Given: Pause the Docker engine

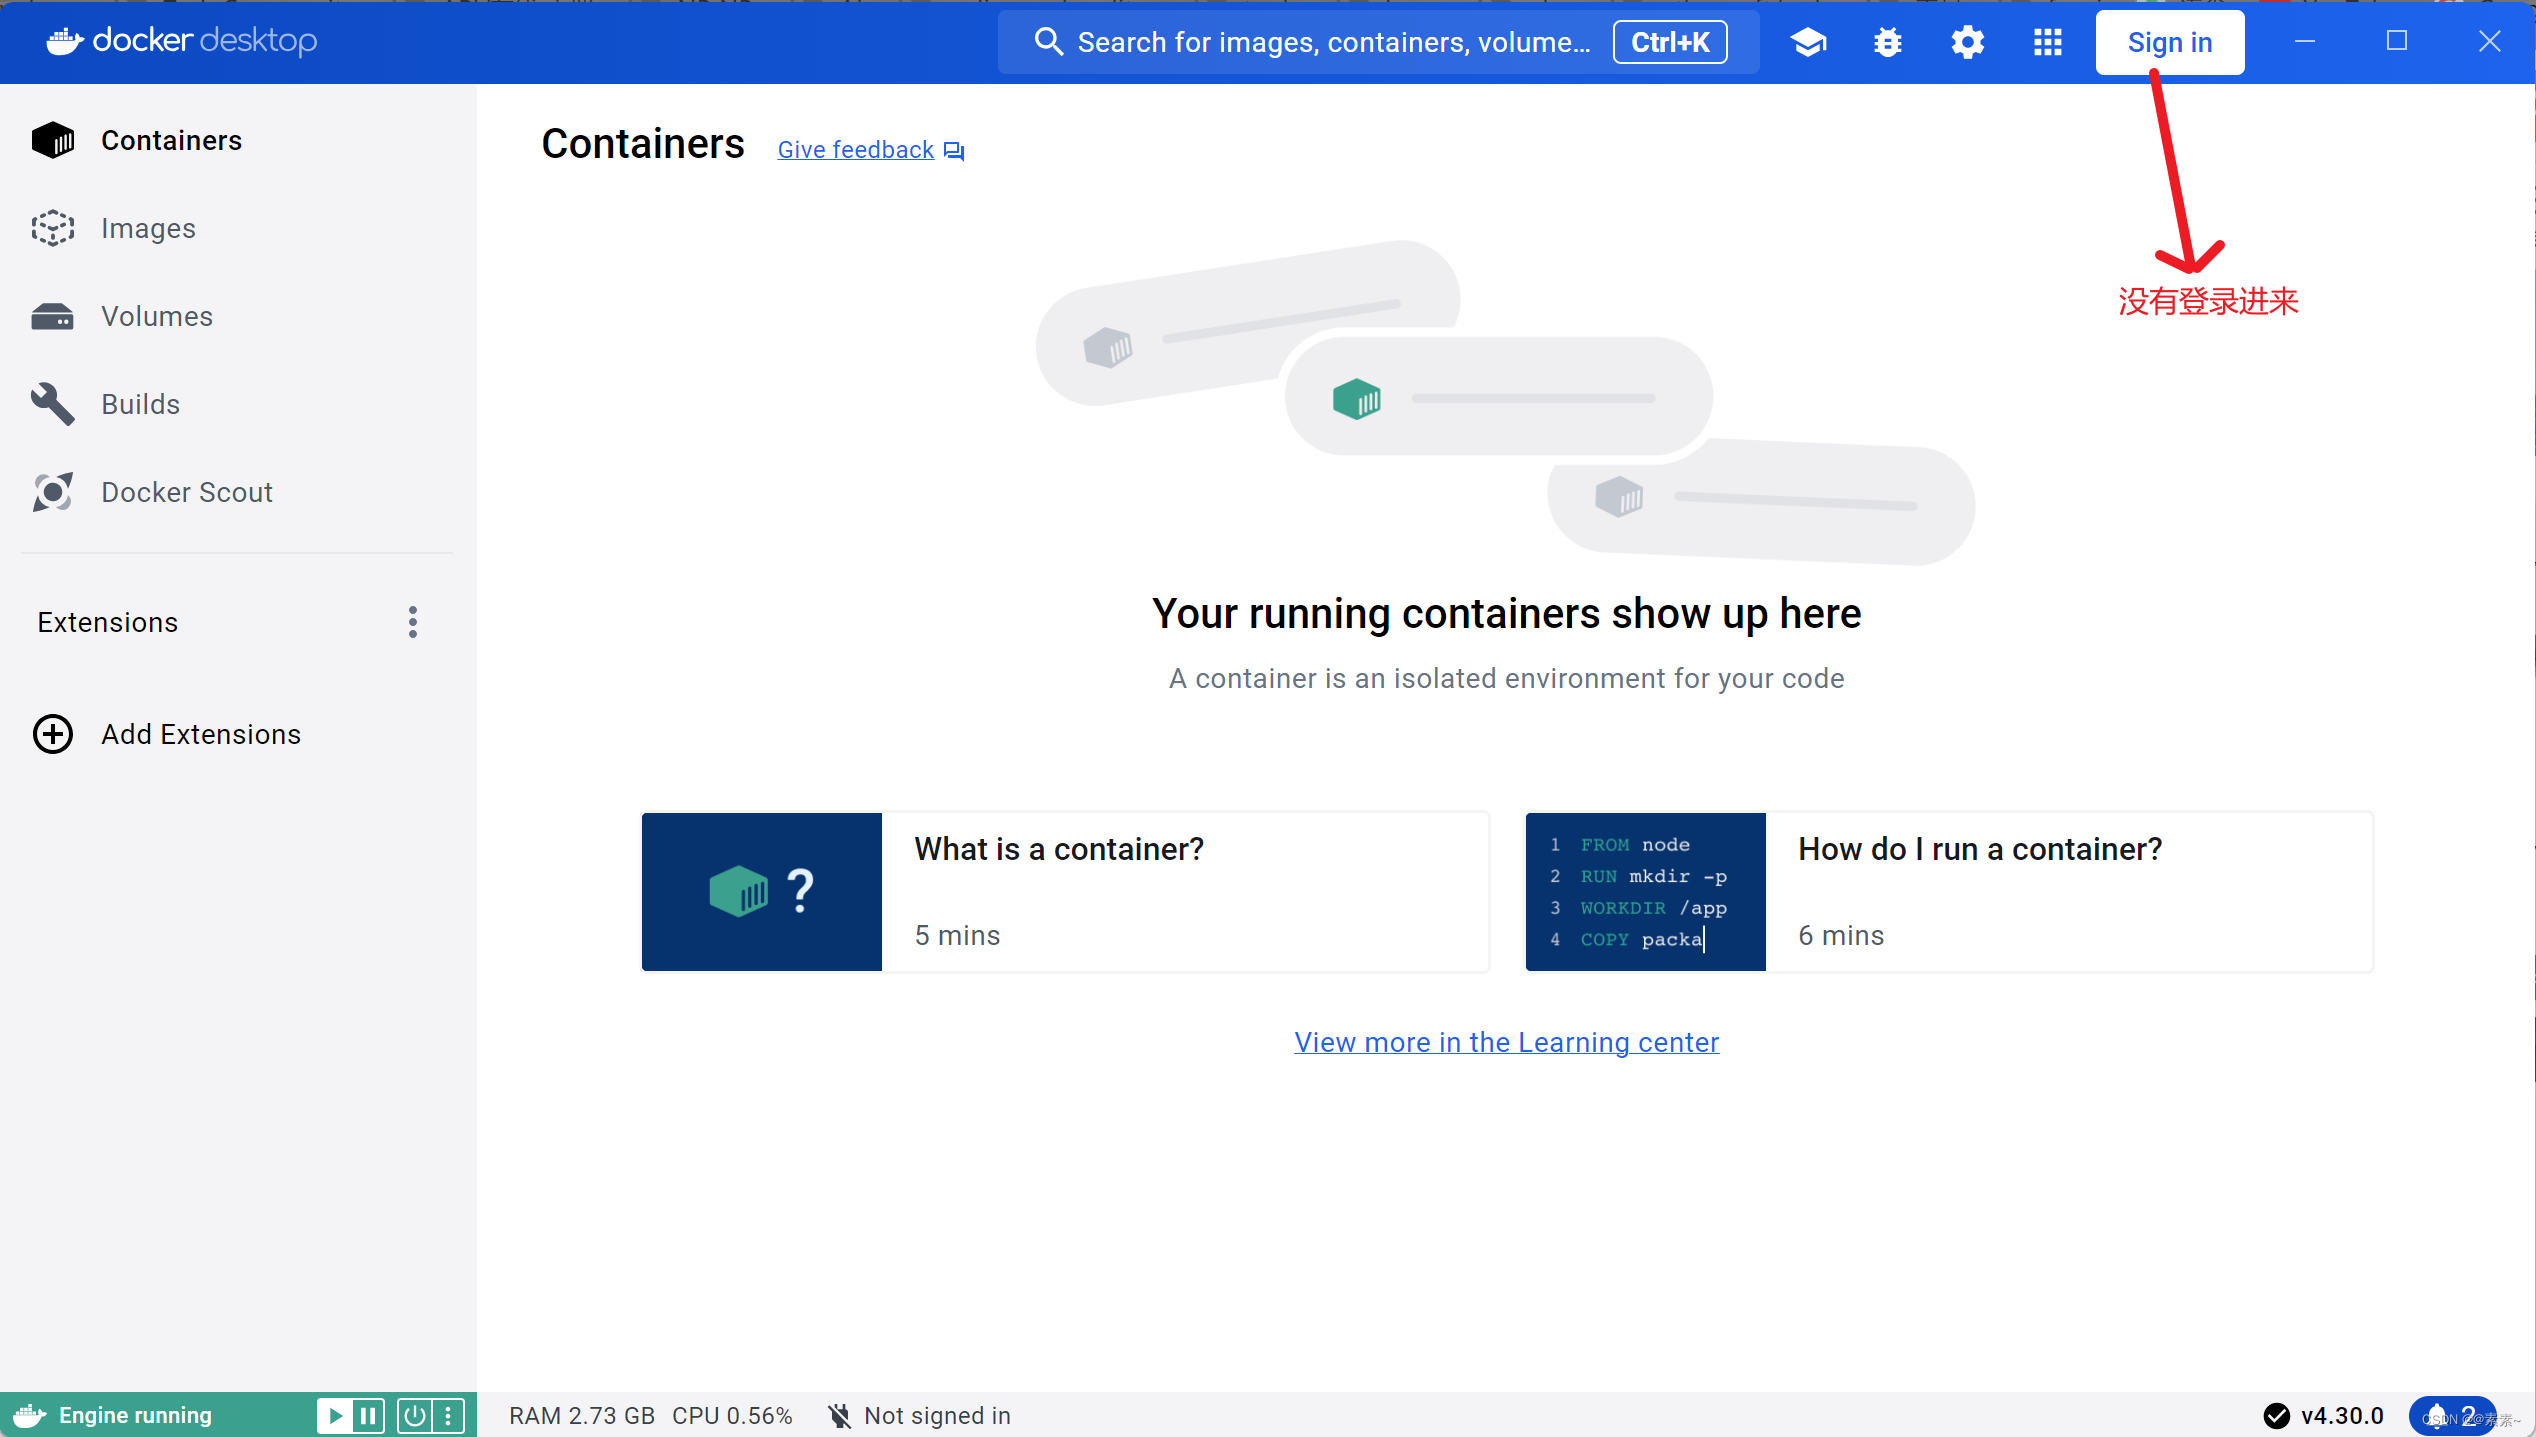Looking at the screenshot, I should (368, 1415).
